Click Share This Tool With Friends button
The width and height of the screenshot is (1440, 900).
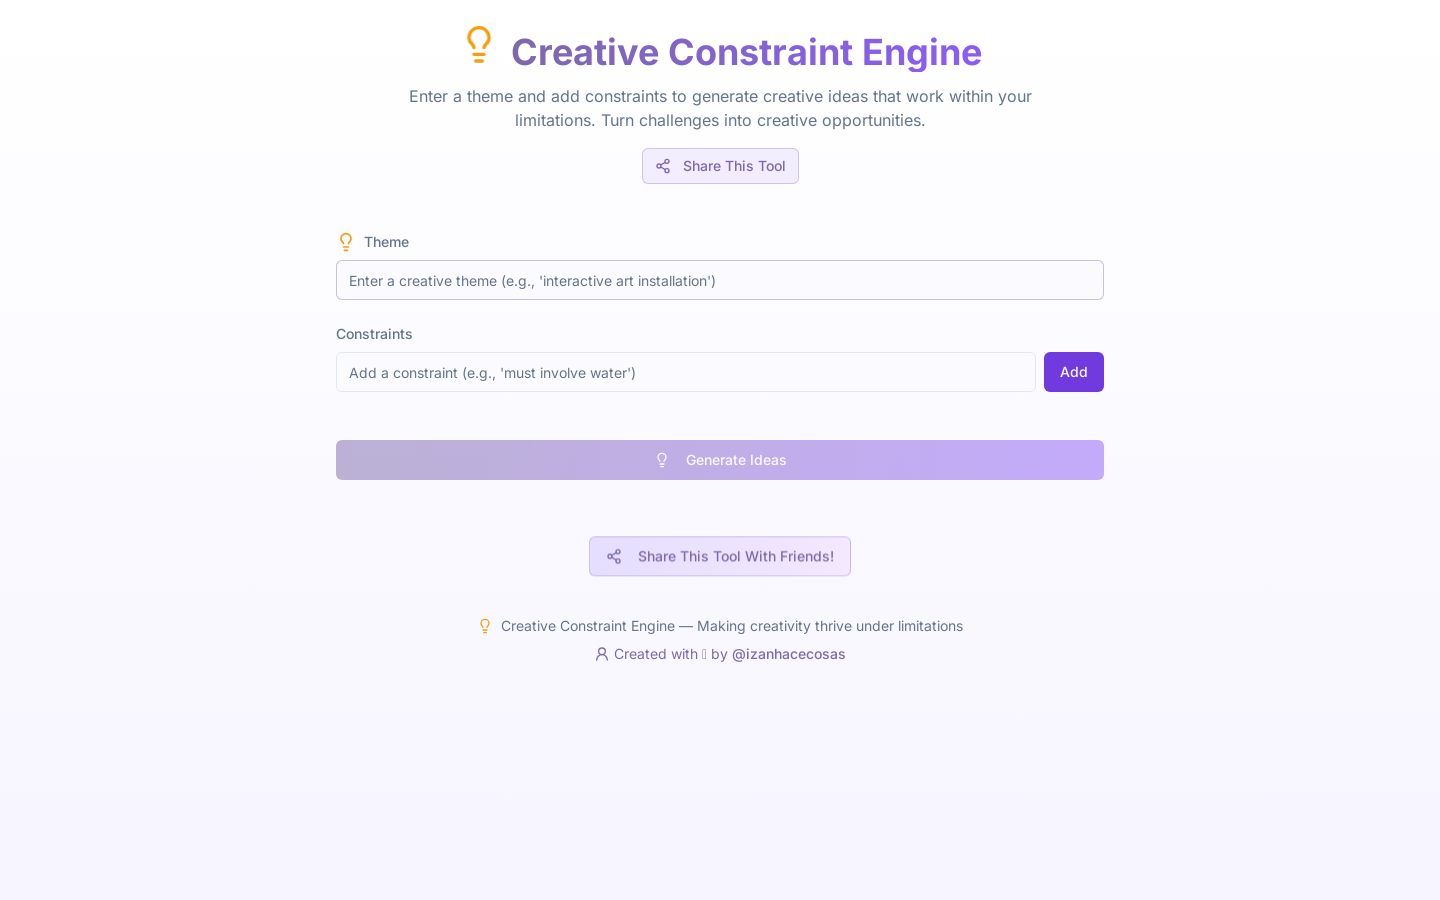pyautogui.click(x=720, y=556)
